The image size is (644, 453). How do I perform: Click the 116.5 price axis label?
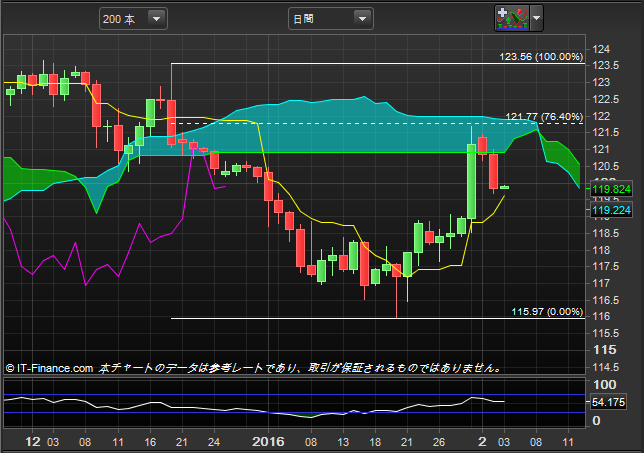(605, 300)
